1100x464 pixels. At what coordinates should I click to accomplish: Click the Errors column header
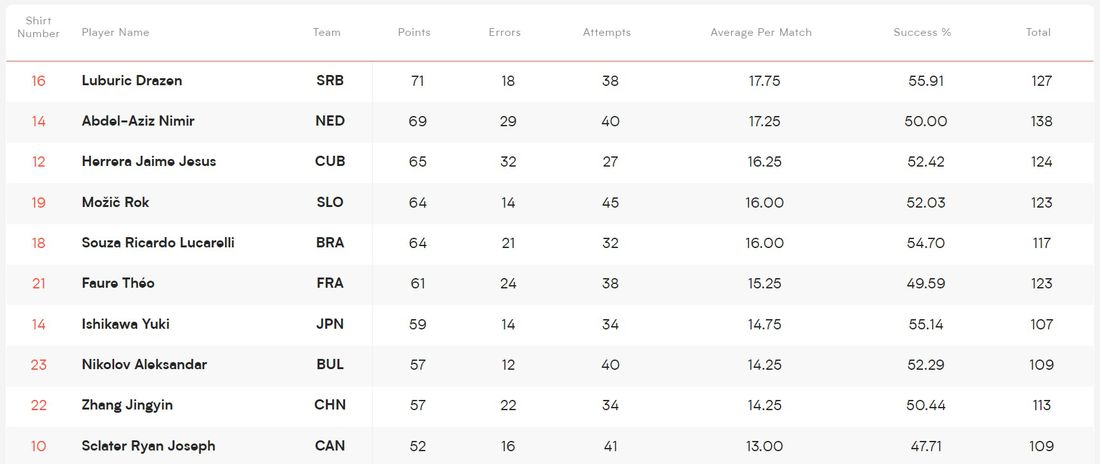(504, 32)
